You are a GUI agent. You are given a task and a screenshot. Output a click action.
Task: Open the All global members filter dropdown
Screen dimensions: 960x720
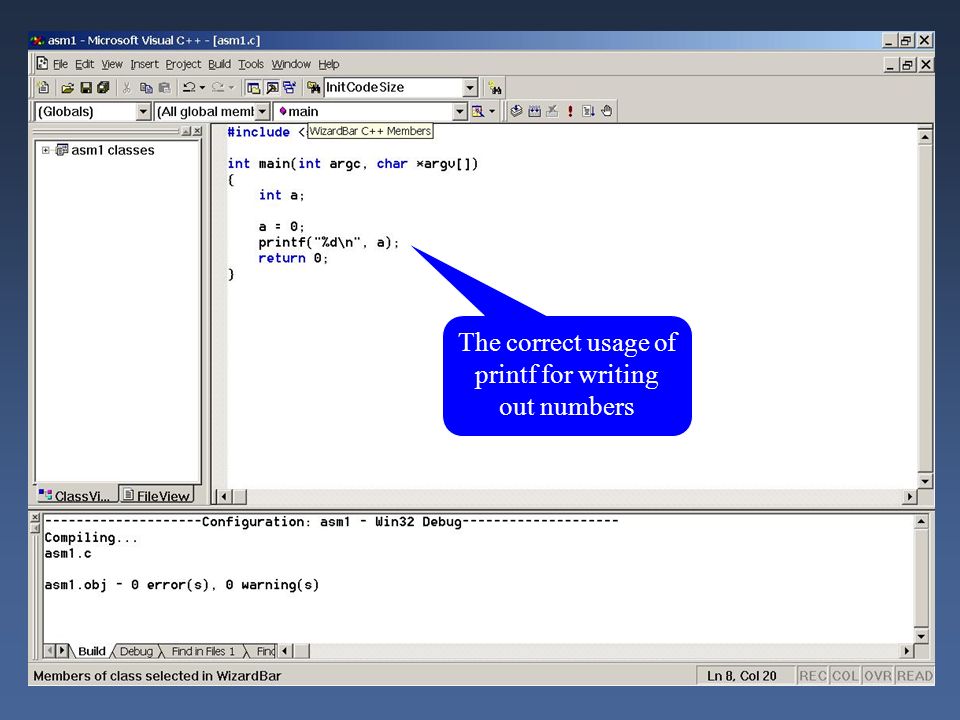pyautogui.click(x=262, y=111)
